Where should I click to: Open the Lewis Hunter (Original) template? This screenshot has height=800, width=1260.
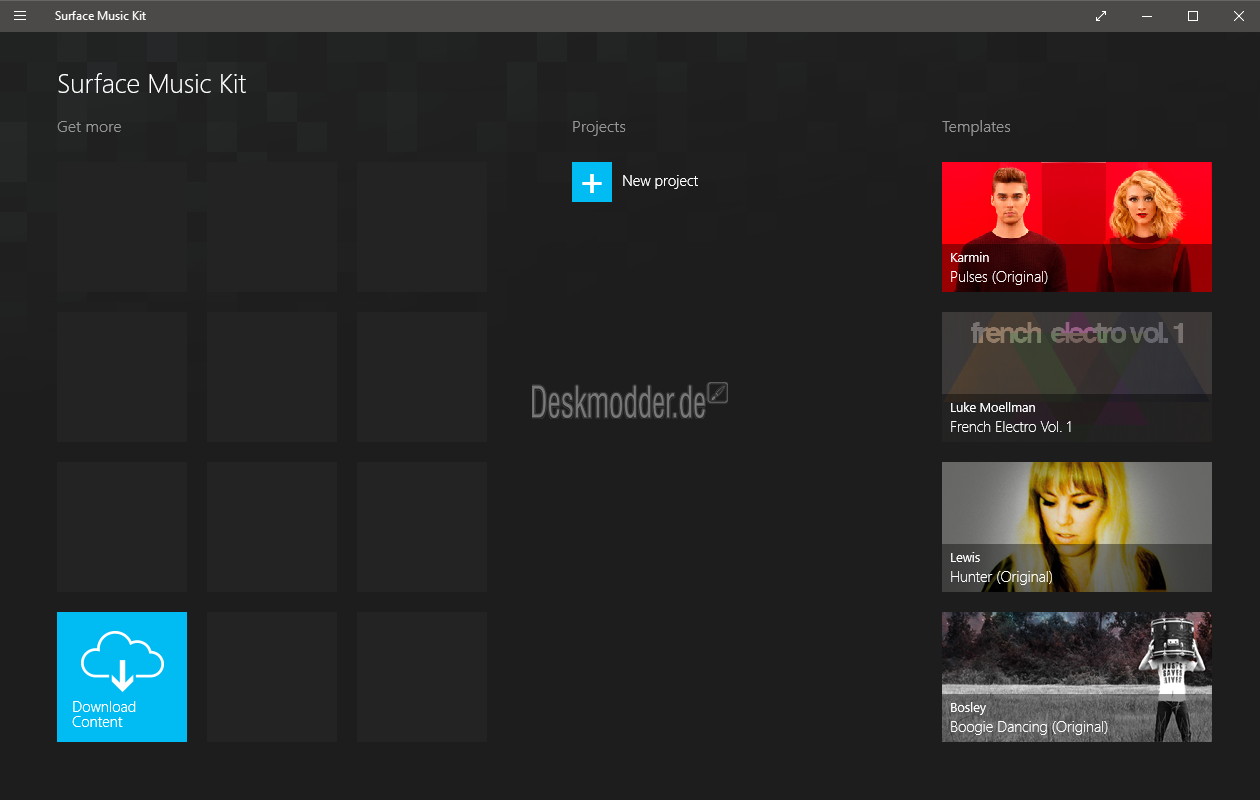click(1077, 527)
